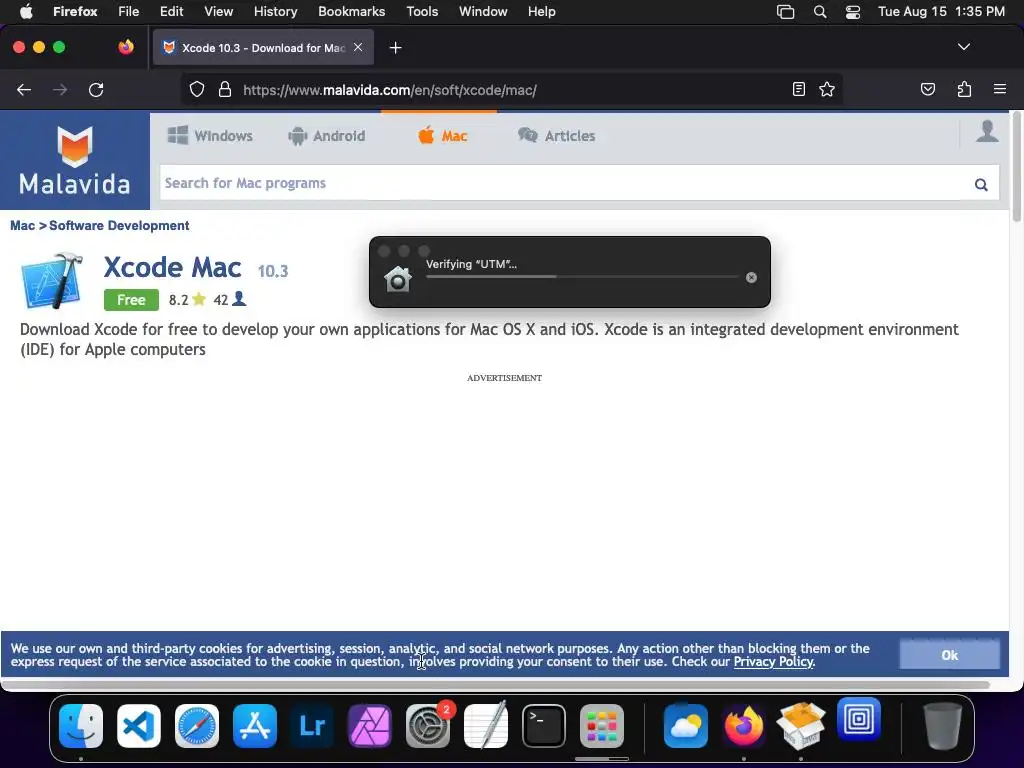Viewport: 1024px width, 768px height.
Task: Open the tracking protection shield icon
Action: (197, 89)
